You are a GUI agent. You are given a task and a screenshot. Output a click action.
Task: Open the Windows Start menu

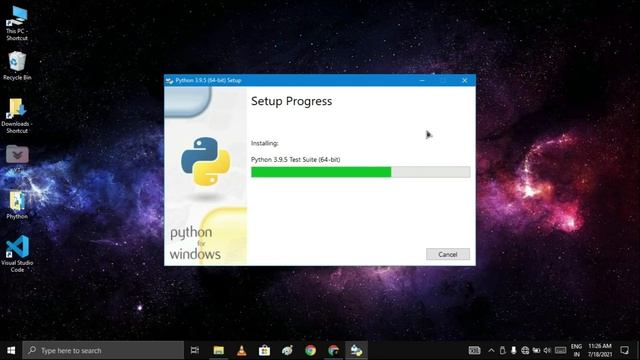[11, 351]
